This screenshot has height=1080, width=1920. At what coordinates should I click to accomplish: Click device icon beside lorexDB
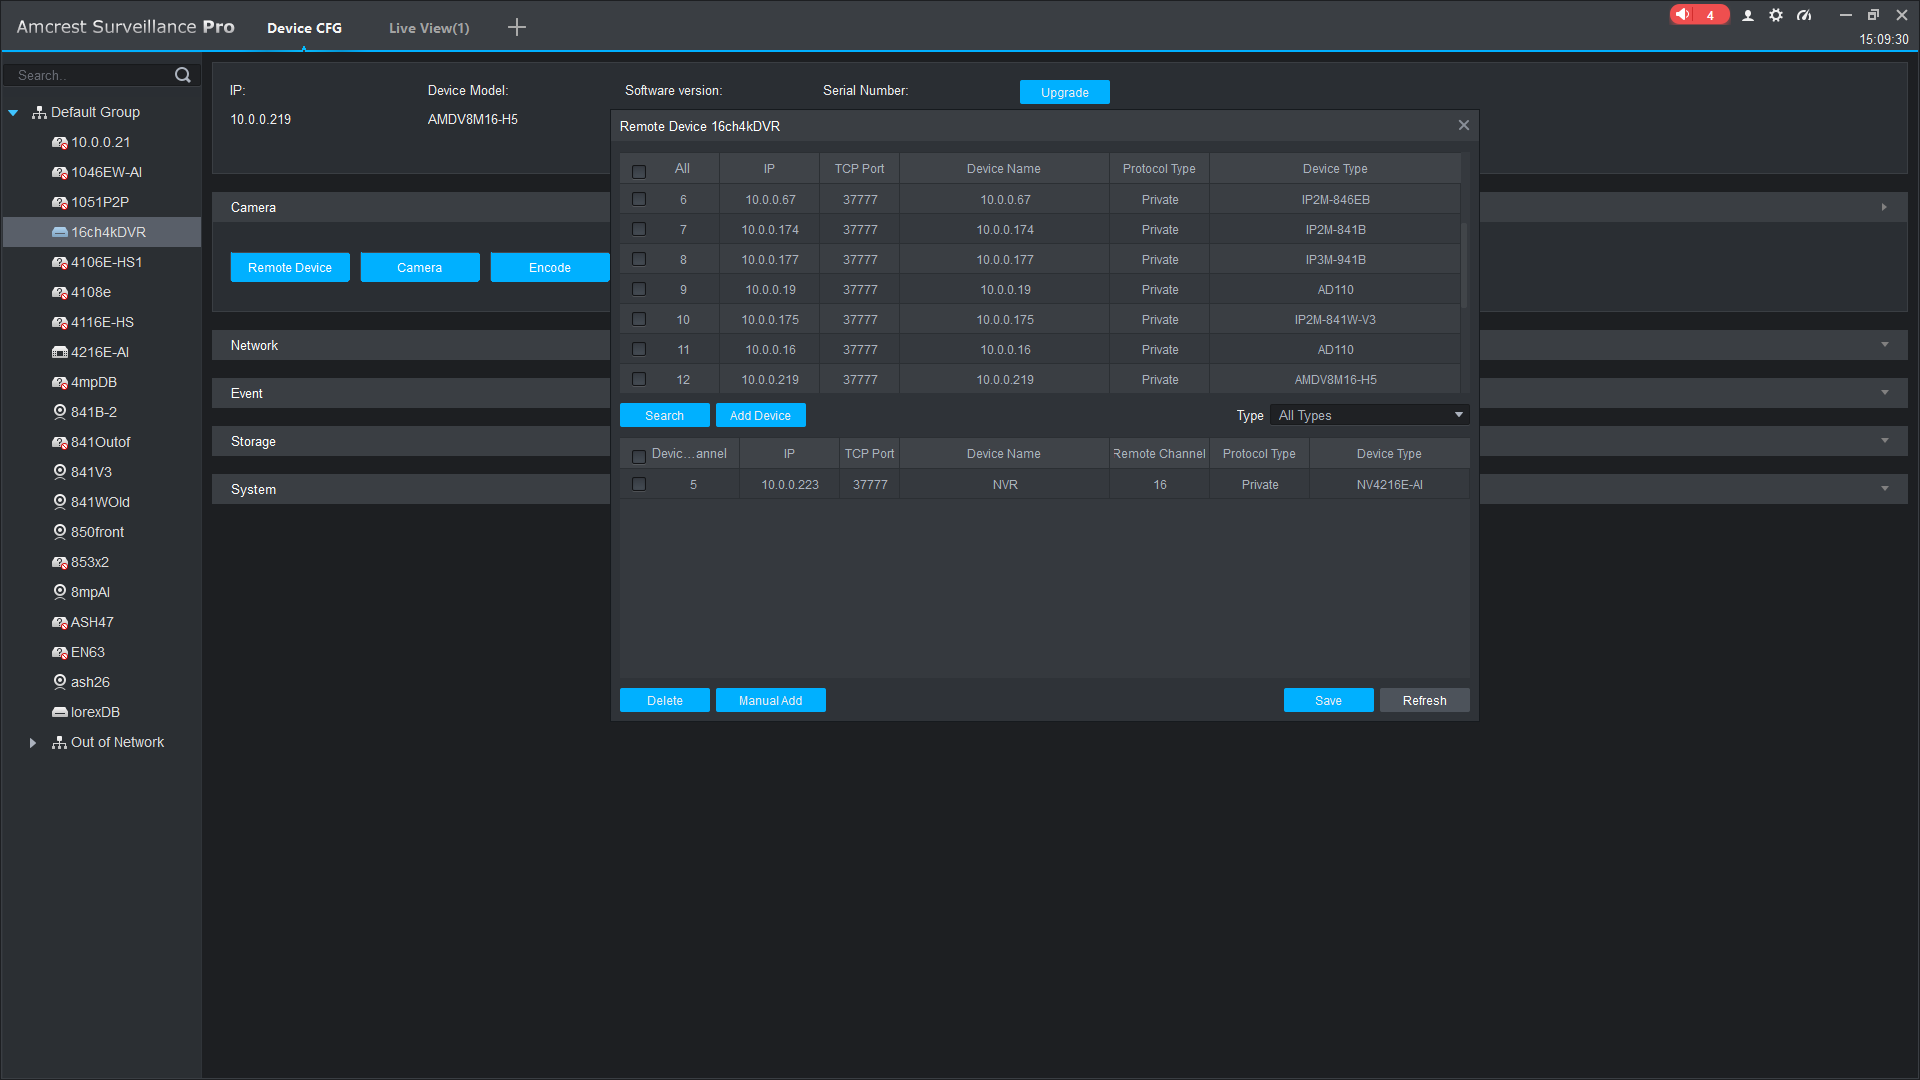pos(60,712)
